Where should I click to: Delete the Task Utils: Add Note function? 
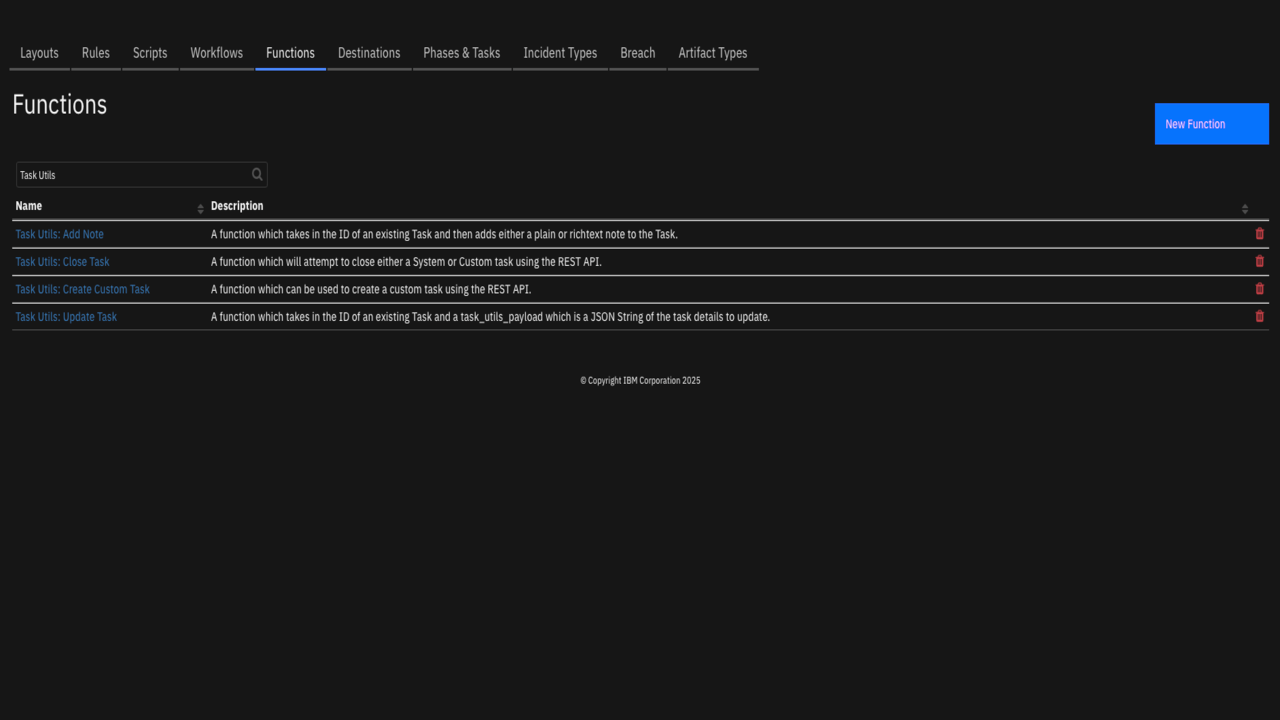pyautogui.click(x=1259, y=234)
